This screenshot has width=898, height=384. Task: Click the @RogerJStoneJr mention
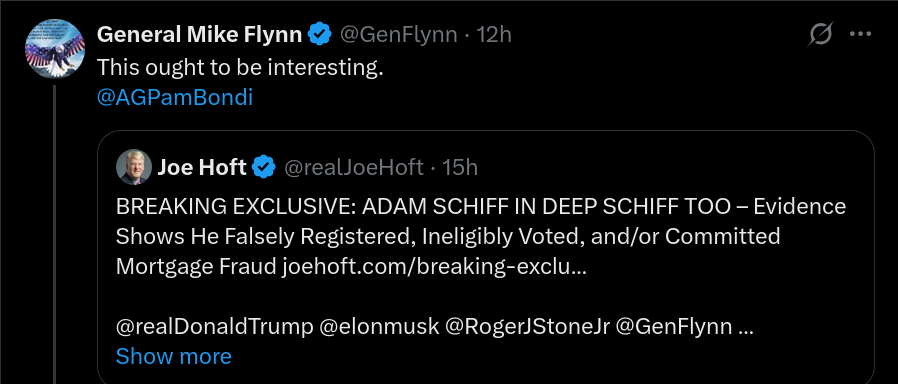527,327
